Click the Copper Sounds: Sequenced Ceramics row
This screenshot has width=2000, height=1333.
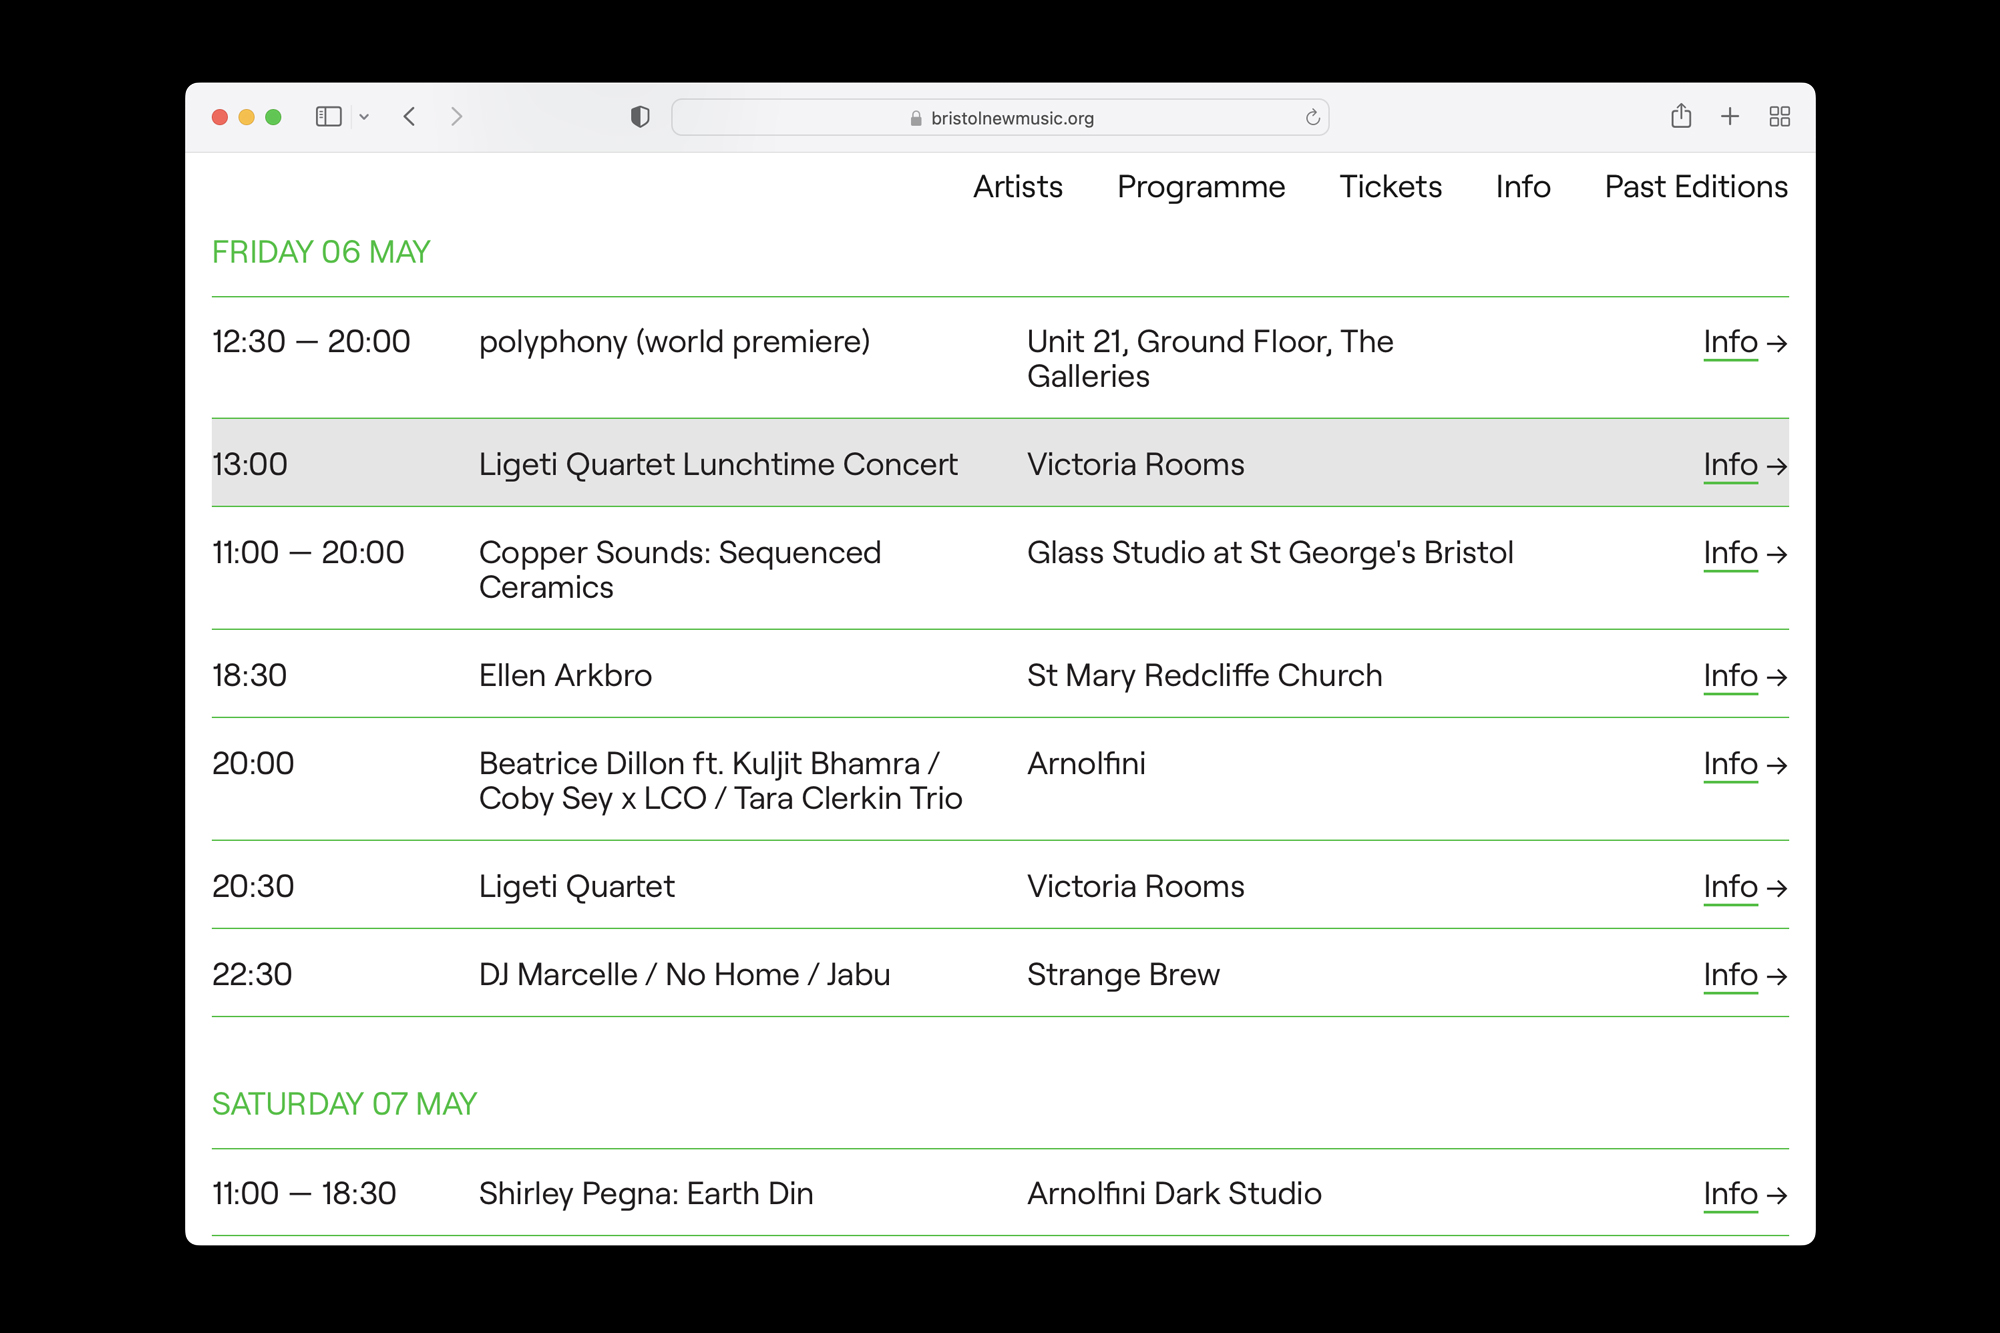coord(680,569)
